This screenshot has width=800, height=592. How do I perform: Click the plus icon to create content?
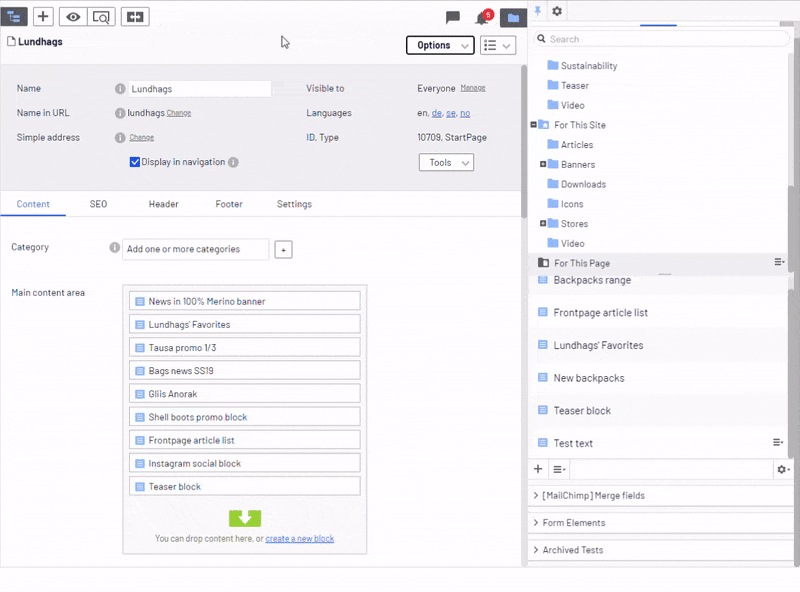43,16
